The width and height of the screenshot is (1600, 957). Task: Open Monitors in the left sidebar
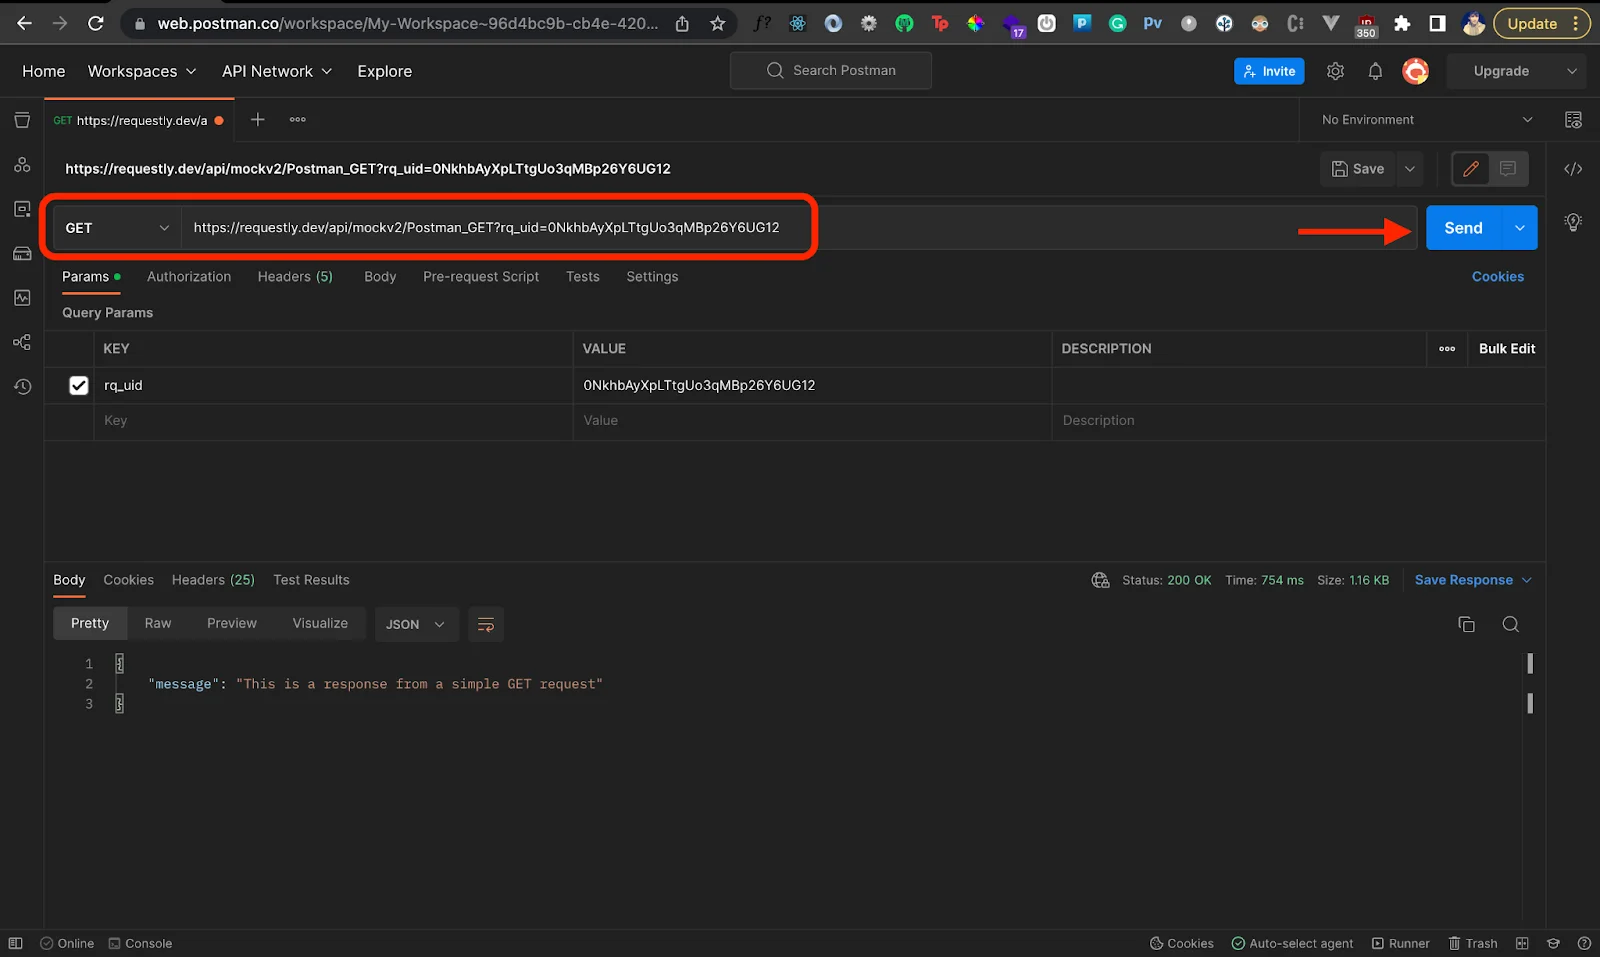pos(22,298)
